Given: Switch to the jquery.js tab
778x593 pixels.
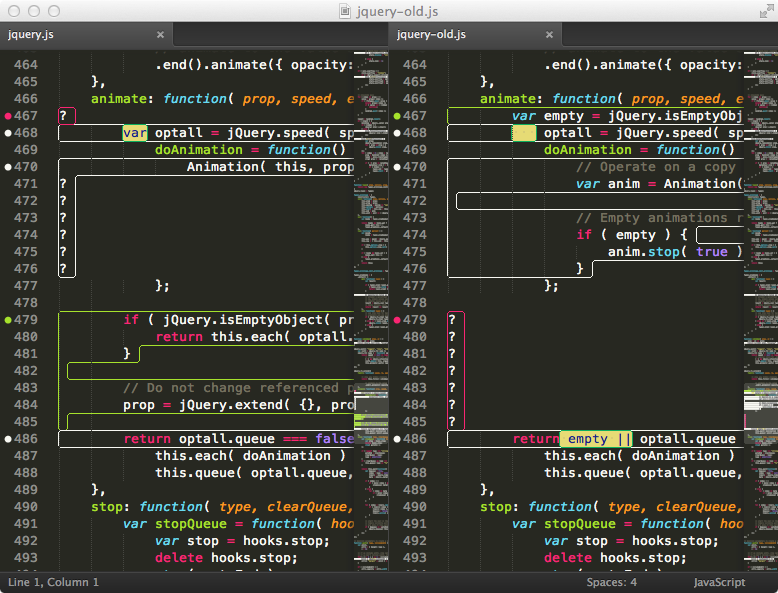Looking at the screenshot, I should tap(85, 35).
